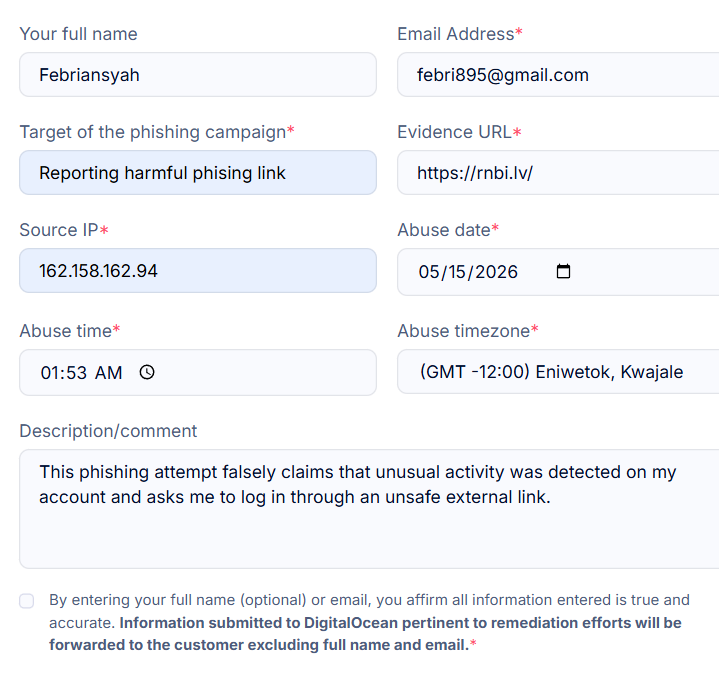Focus the Your full name field
Image resolution: width=719 pixels, height=675 pixels.
click(x=198, y=75)
